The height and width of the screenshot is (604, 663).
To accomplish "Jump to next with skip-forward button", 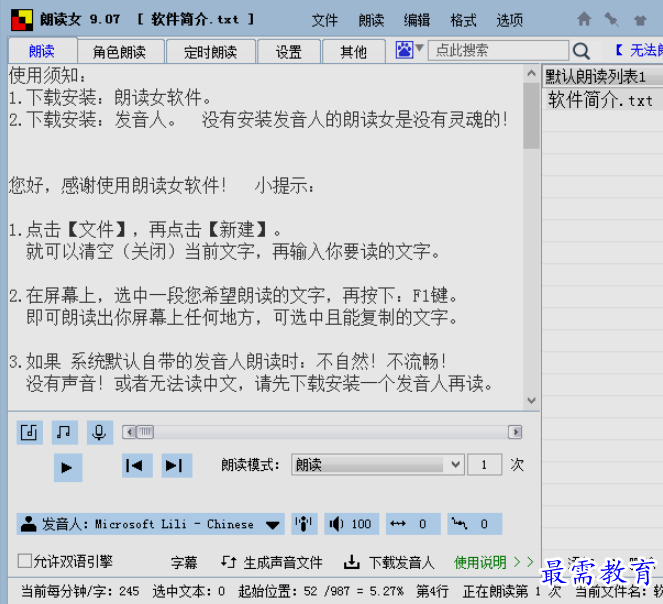I will (x=177, y=466).
